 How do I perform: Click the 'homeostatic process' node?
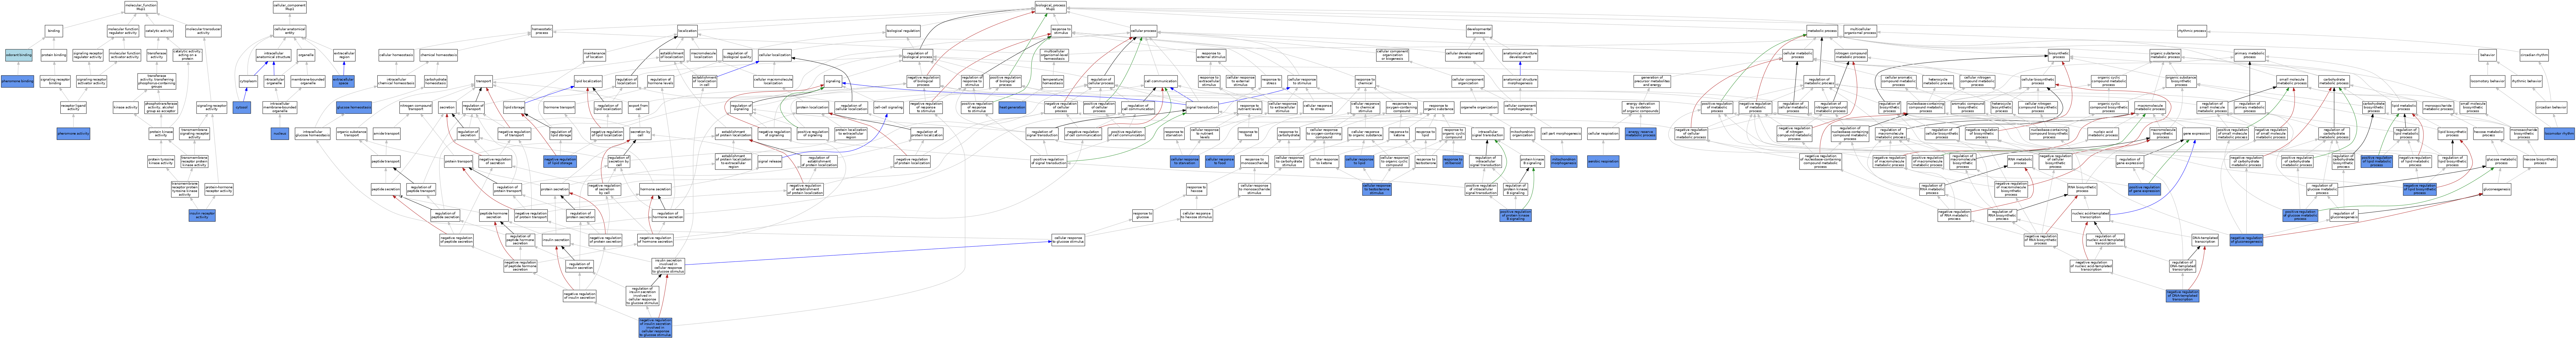pos(541,31)
